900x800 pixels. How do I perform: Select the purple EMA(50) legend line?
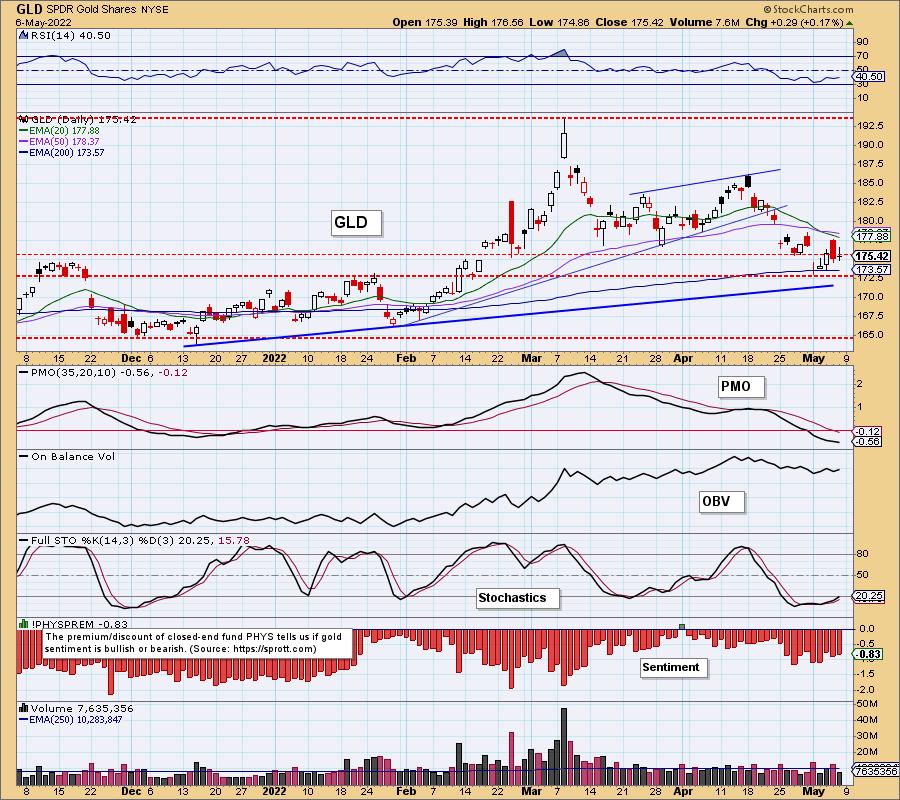click(24, 142)
